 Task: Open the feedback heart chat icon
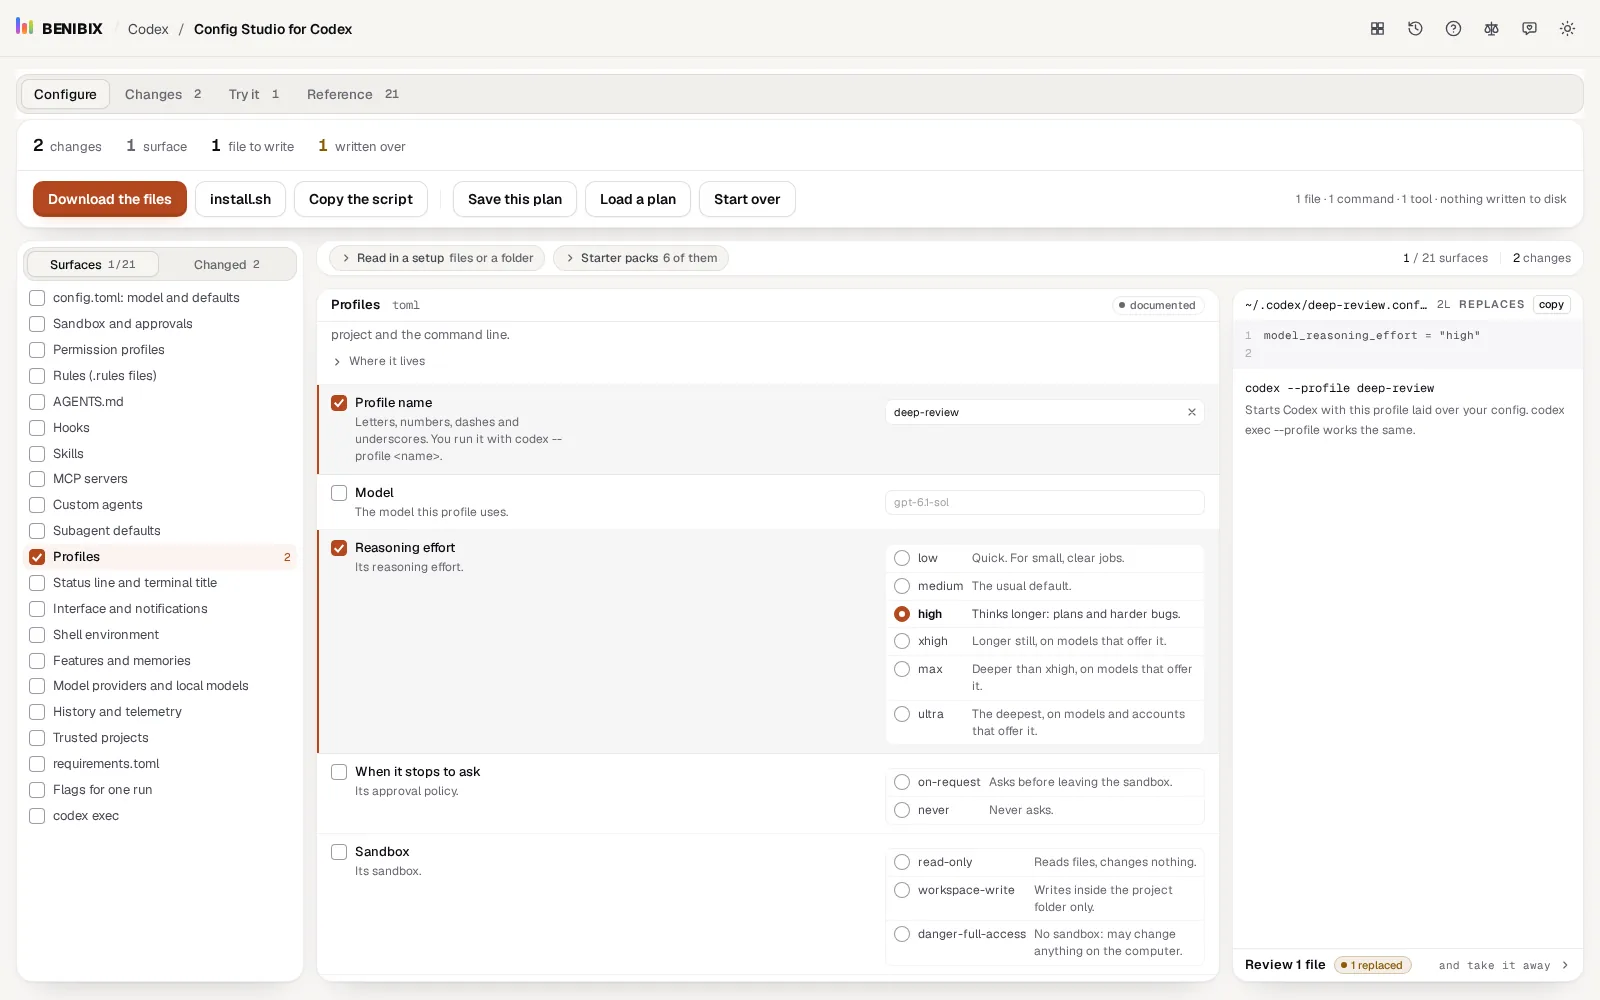tap(1529, 29)
